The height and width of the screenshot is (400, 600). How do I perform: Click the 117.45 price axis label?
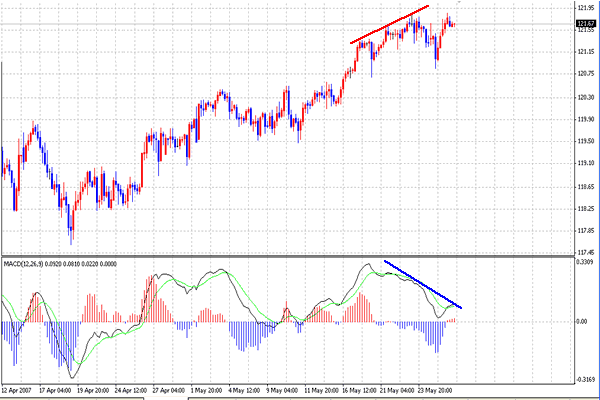(x=586, y=253)
